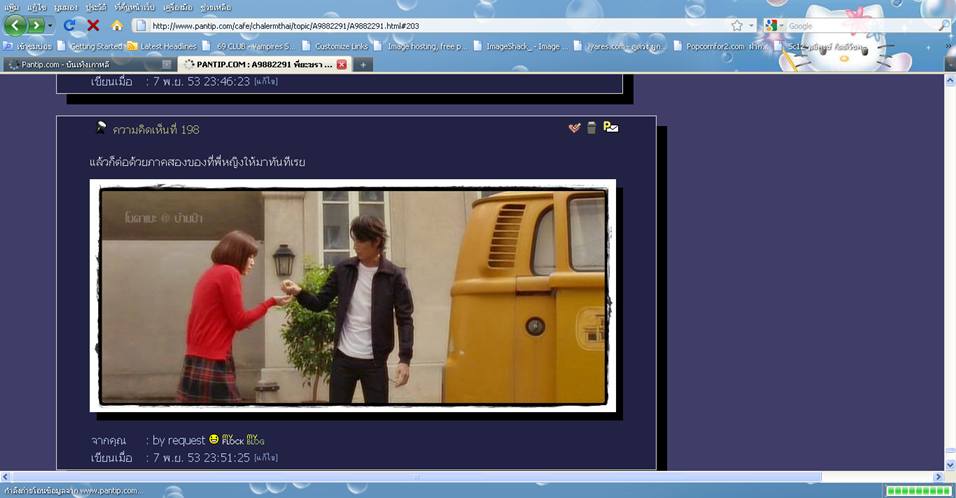Image resolution: width=956 pixels, height=498 pixels.
Task: Show more bookmarks via double chevron
Action: [949, 46]
